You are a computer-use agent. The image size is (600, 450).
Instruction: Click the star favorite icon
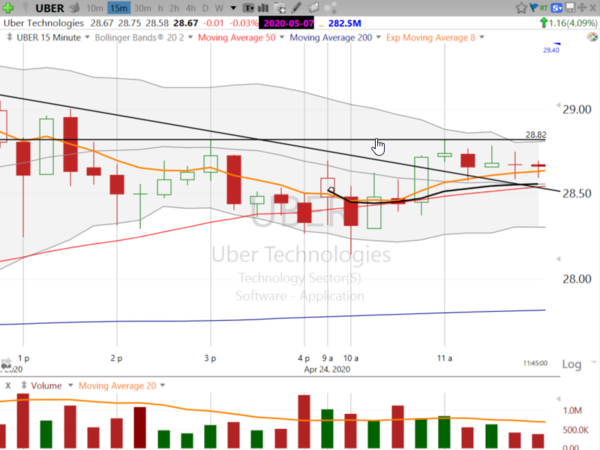coord(521,8)
